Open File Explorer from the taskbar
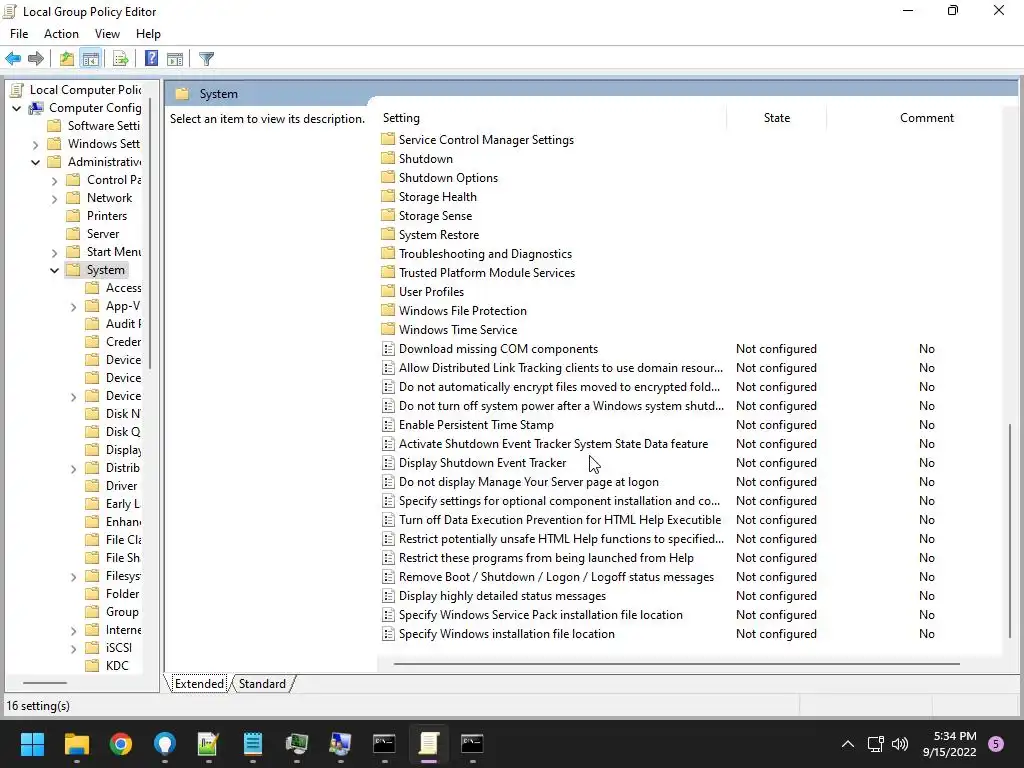1024x768 pixels. pyautogui.click(x=76, y=744)
